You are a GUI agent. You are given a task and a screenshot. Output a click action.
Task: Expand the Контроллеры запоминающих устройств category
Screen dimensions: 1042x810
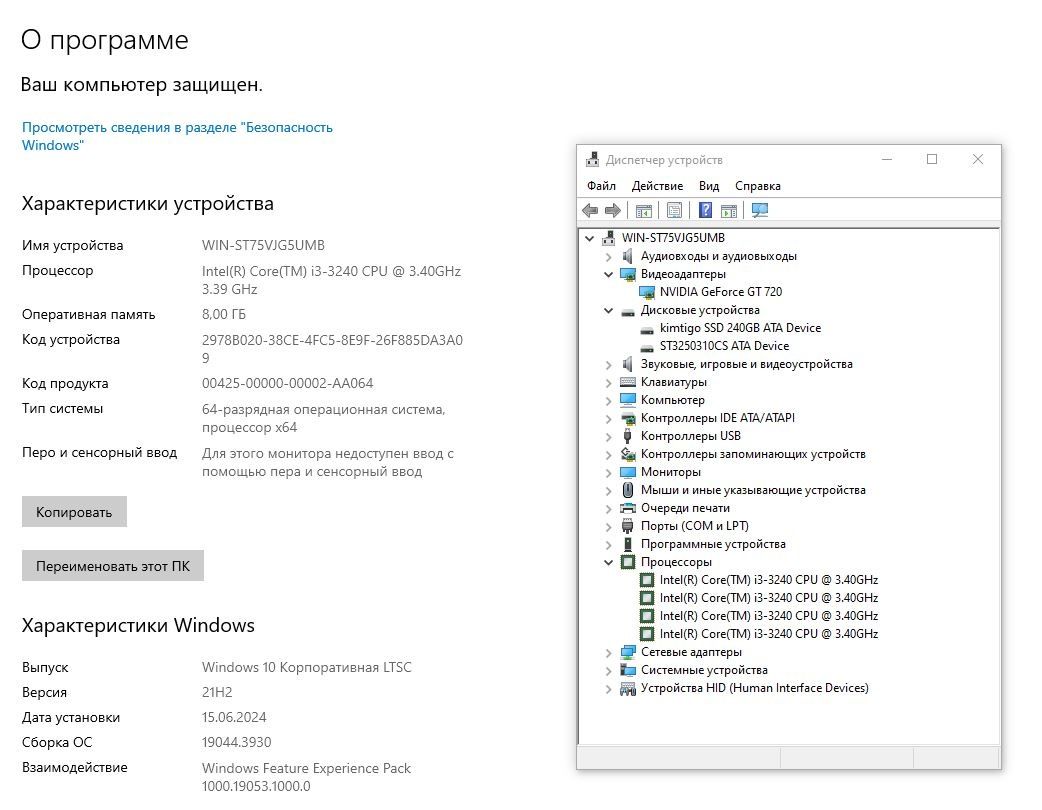[x=608, y=455]
